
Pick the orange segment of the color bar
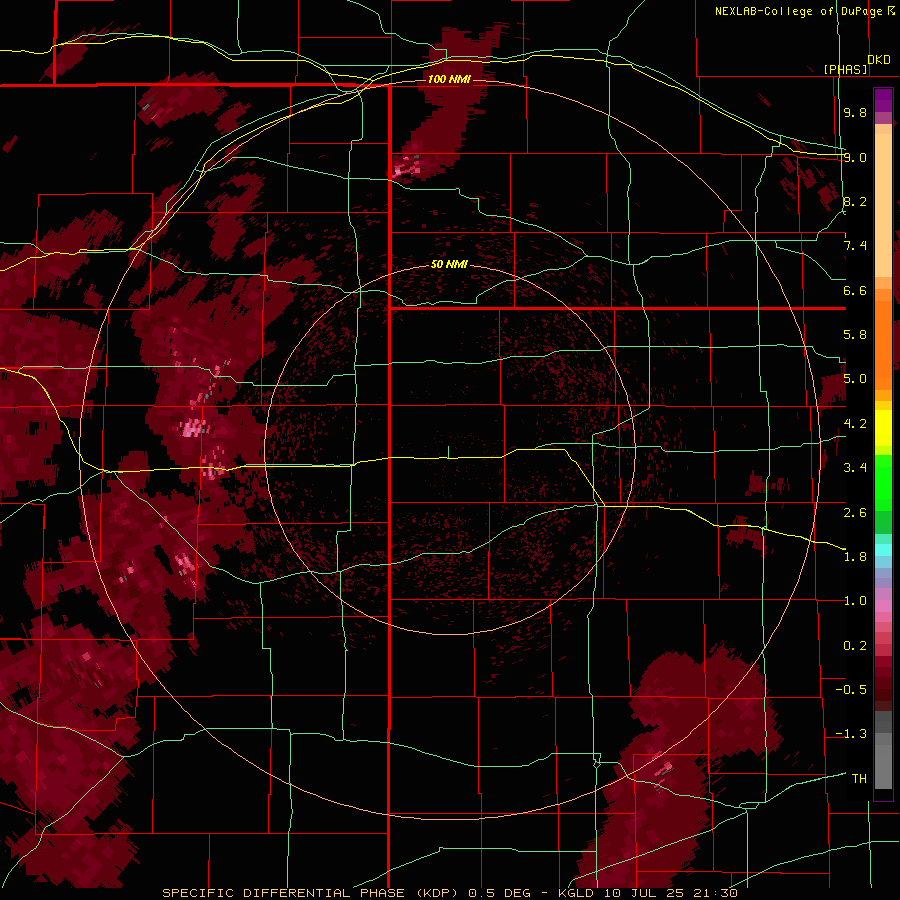(883, 344)
